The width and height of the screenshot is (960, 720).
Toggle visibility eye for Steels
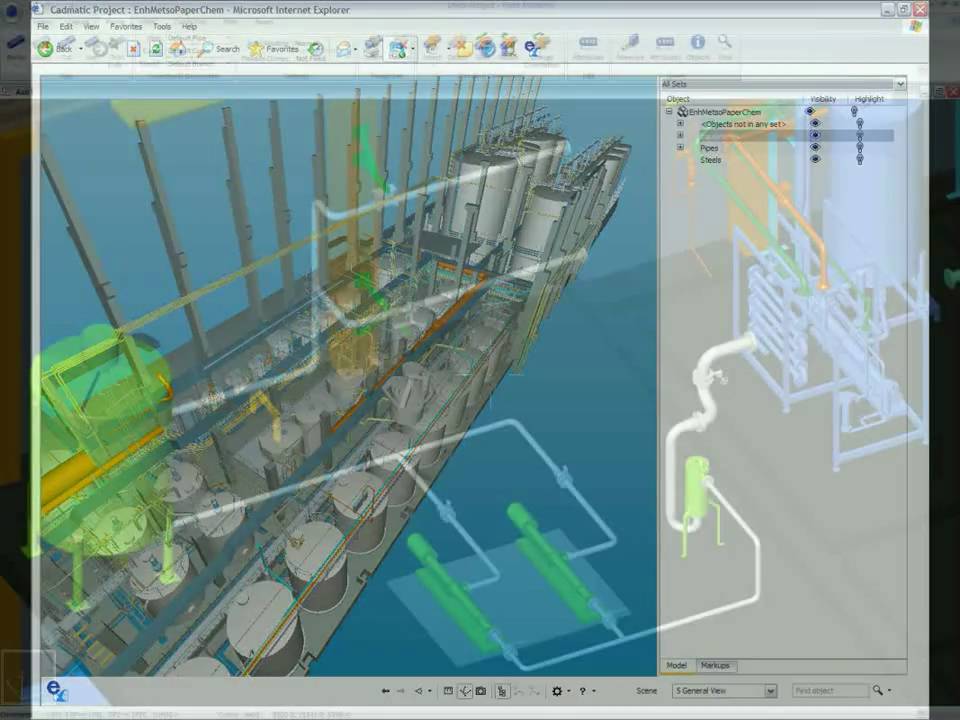pos(814,159)
